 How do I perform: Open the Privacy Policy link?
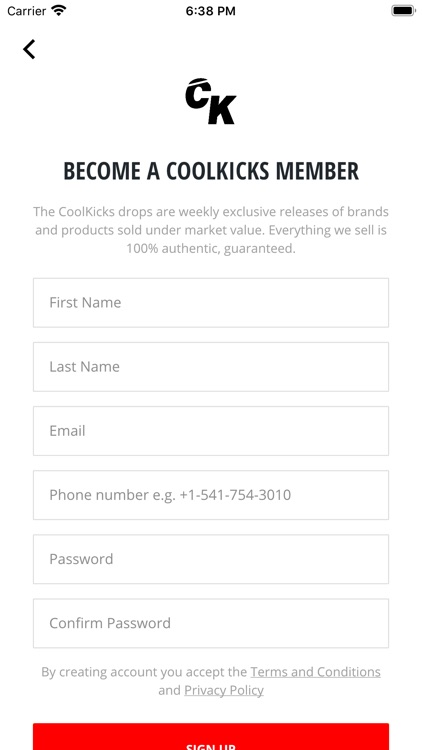tap(224, 690)
